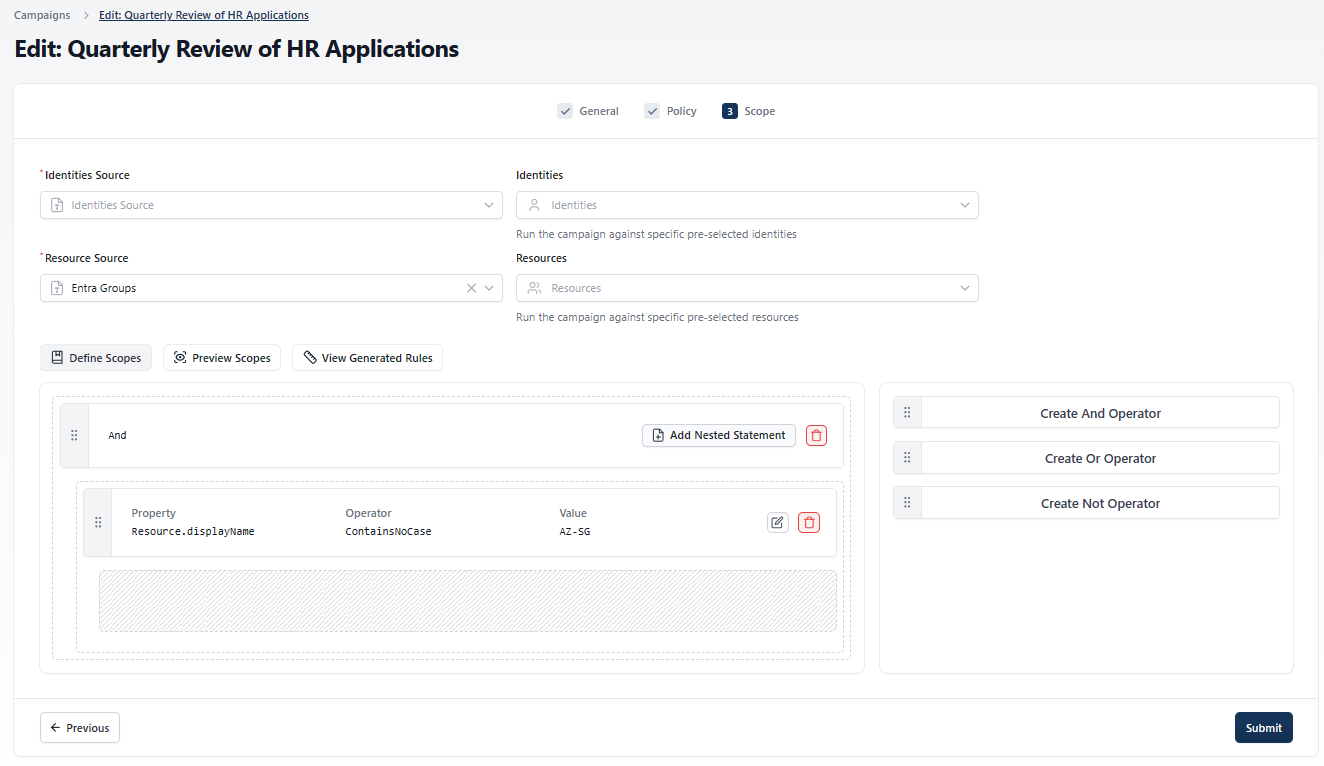Delete the ContainsNoCase condition via its trash icon

(809, 522)
